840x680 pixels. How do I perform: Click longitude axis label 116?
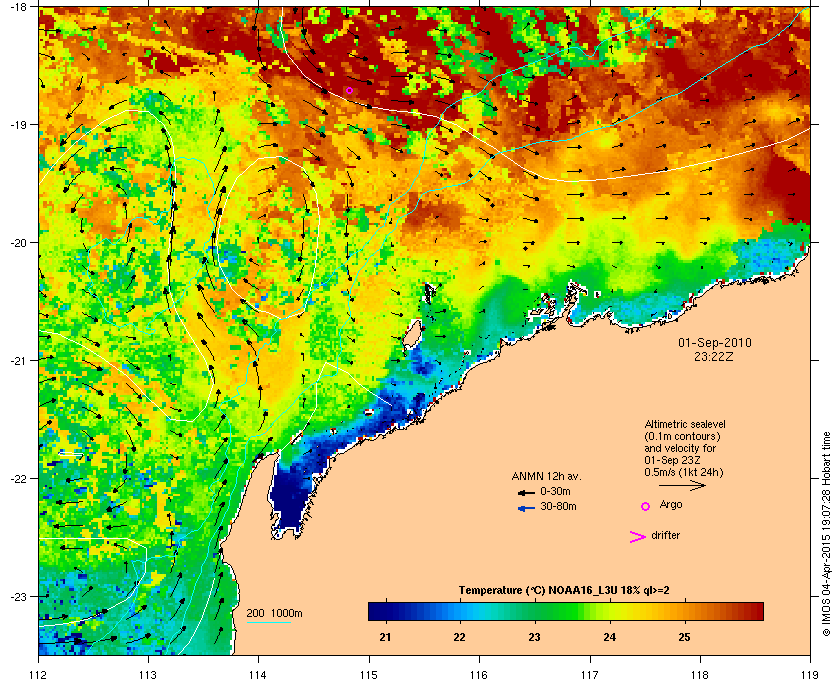coord(479,674)
